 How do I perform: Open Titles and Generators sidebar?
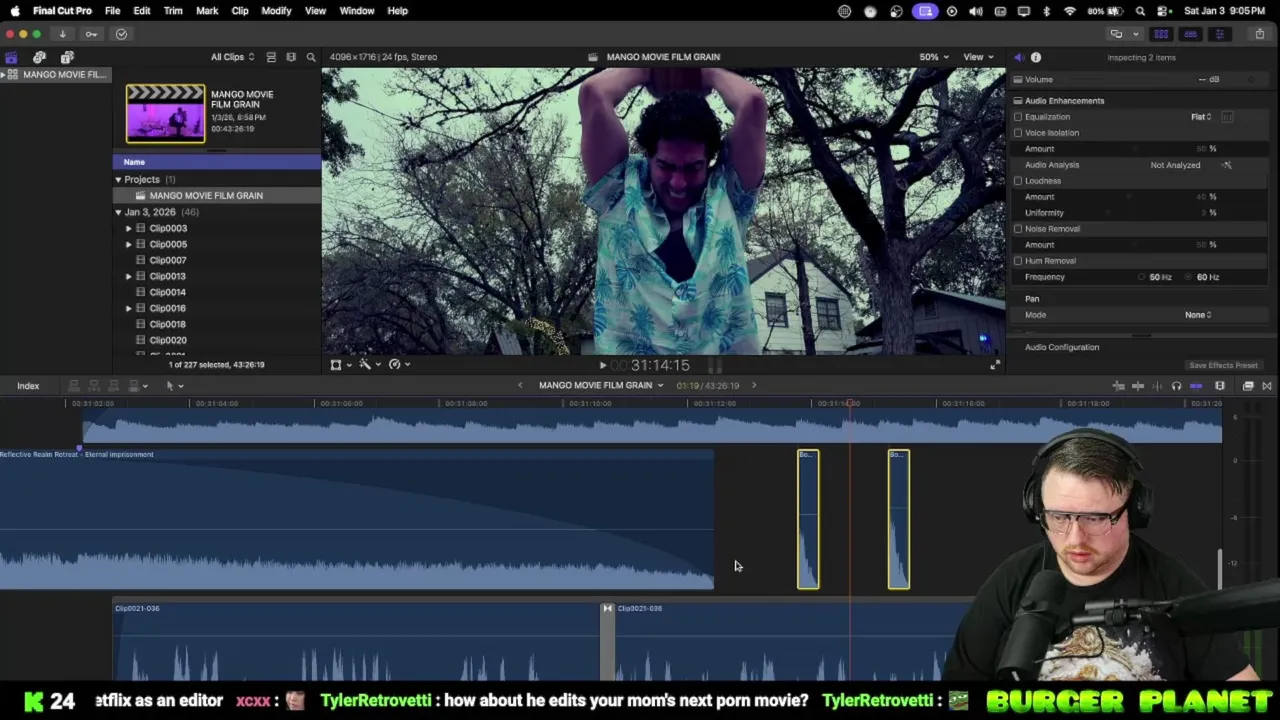[67, 57]
